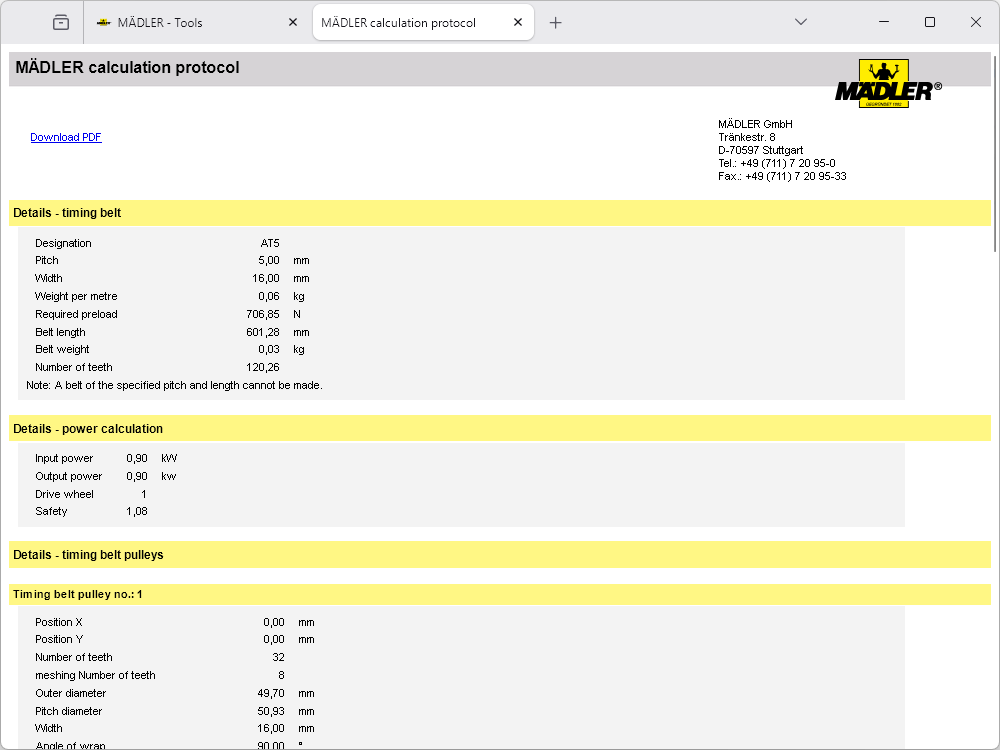This screenshot has height=750, width=1000.
Task: Minimize the browser window
Action: tap(883, 22)
